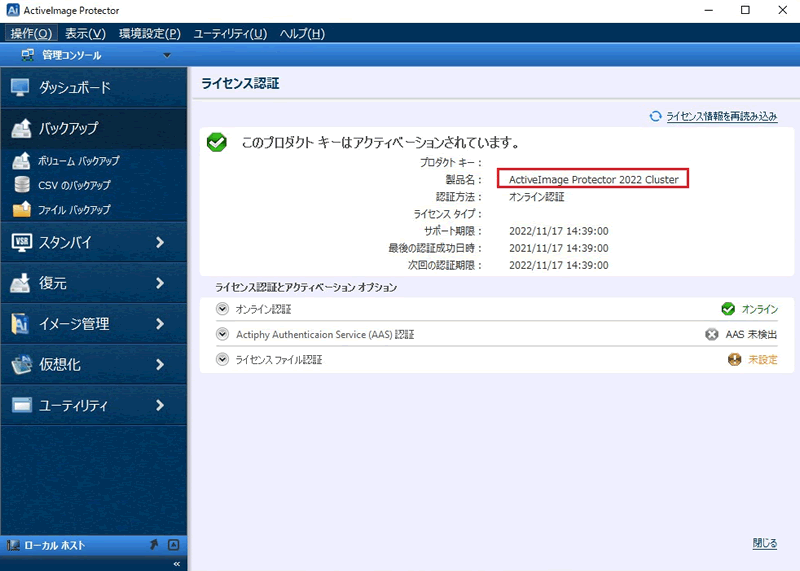
Task: Click the オンライン status text
Action: tap(759, 309)
